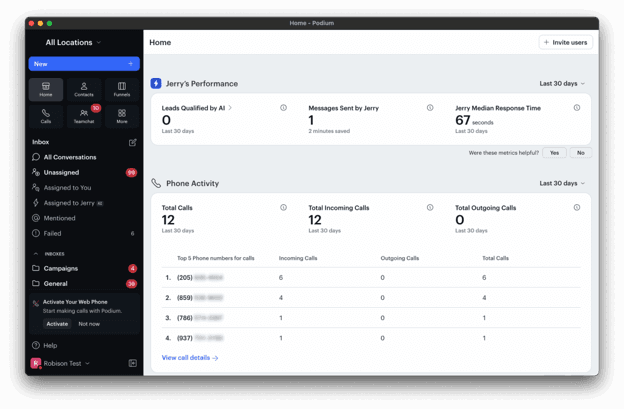This screenshot has height=409, width=624.
Task: Answer Yes to metrics helpful
Action: click(x=554, y=153)
